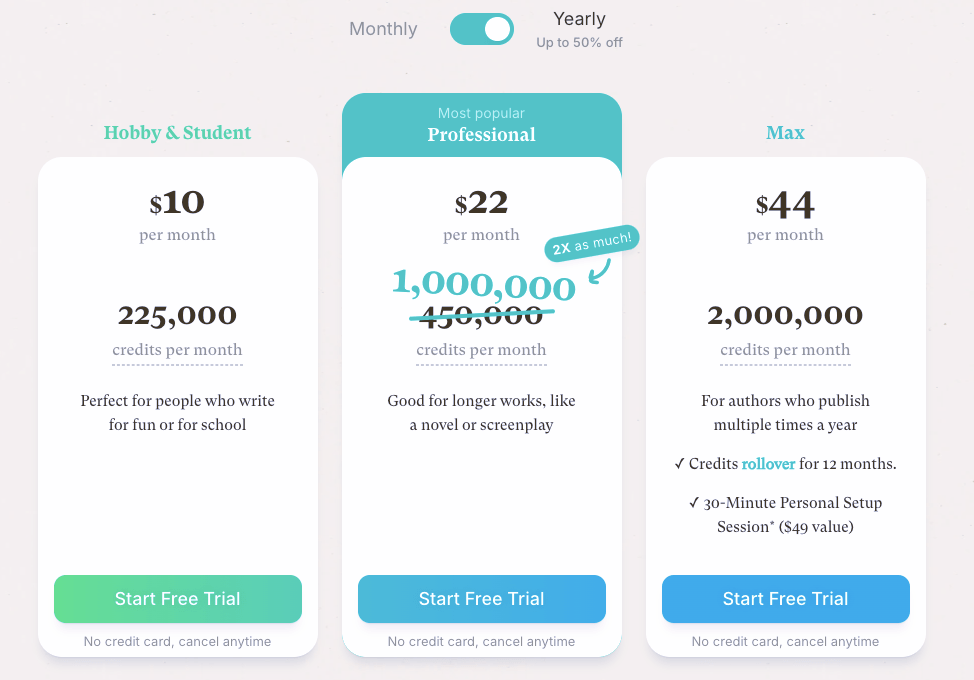Start Free Trial for Professional plan
Screen dimensions: 974x680
tap(482, 599)
